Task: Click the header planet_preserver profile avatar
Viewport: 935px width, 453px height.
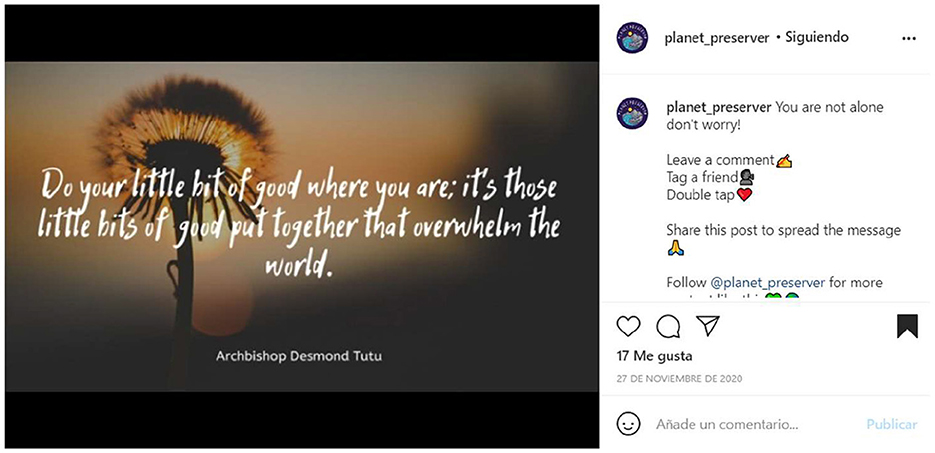Action: [632, 38]
